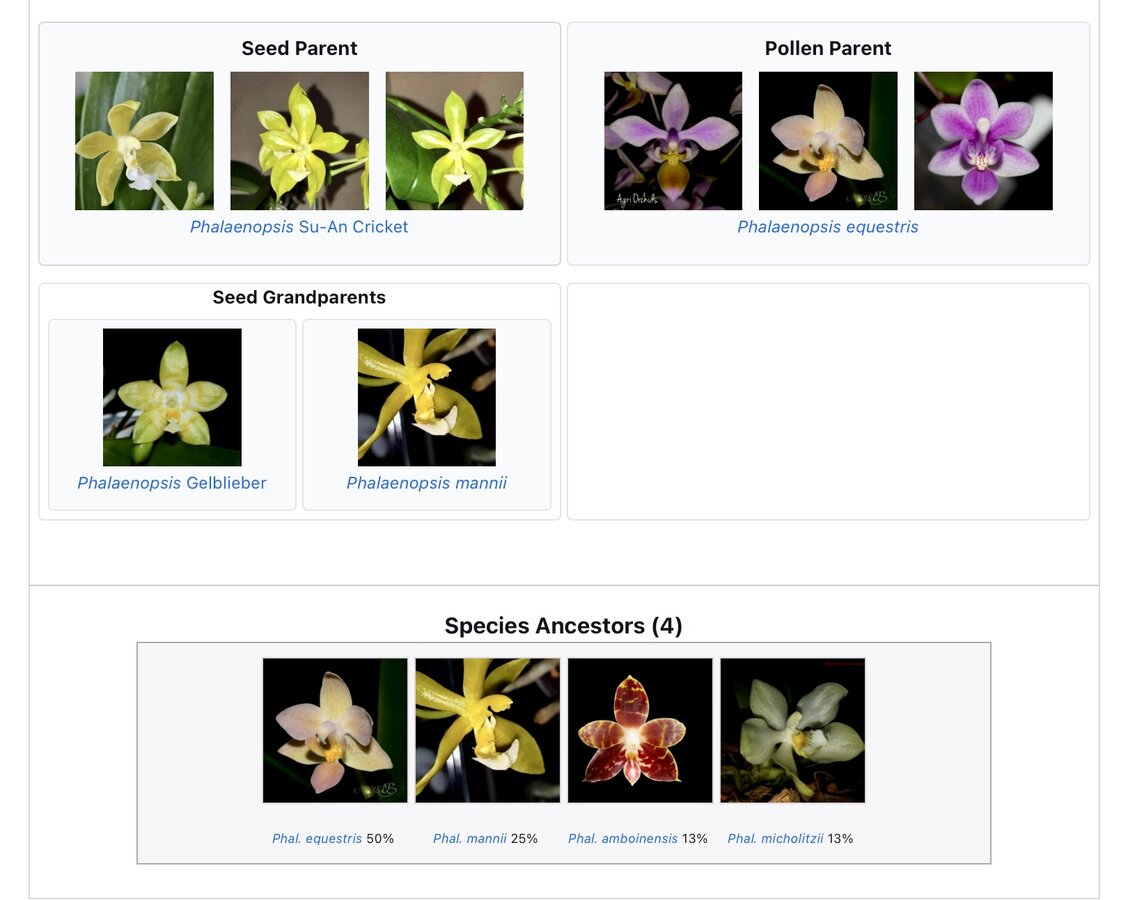Click the equestris image in Species Ancestors
The width and height of the screenshot is (1128, 900).
coord(335,730)
